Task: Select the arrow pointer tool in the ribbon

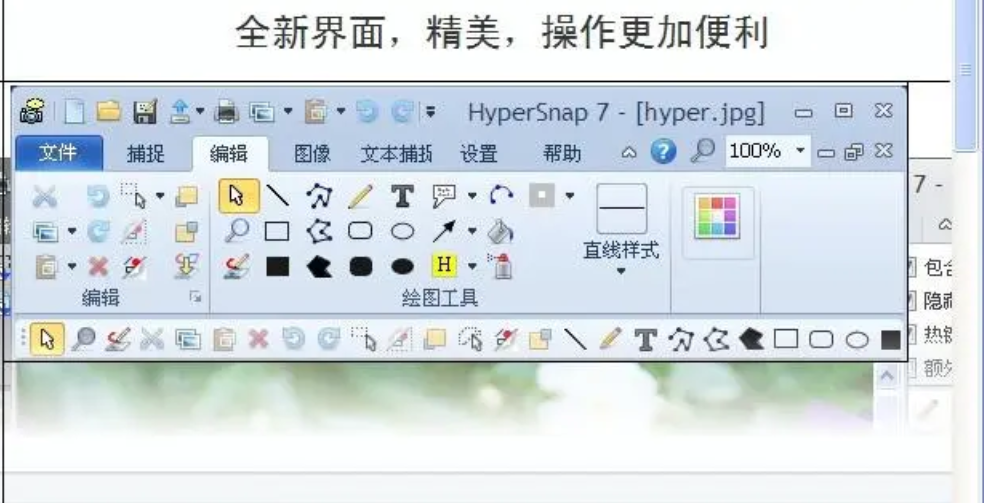Action: [238, 196]
